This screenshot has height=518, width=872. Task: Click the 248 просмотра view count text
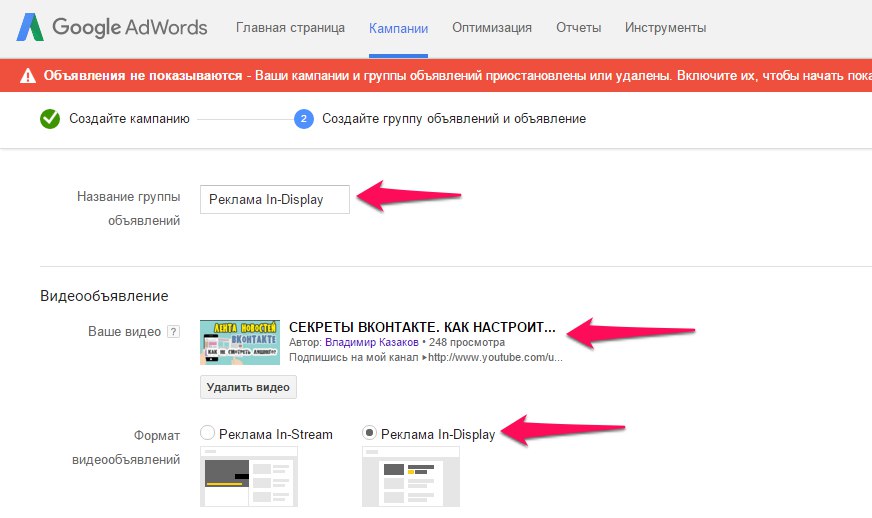[467, 342]
